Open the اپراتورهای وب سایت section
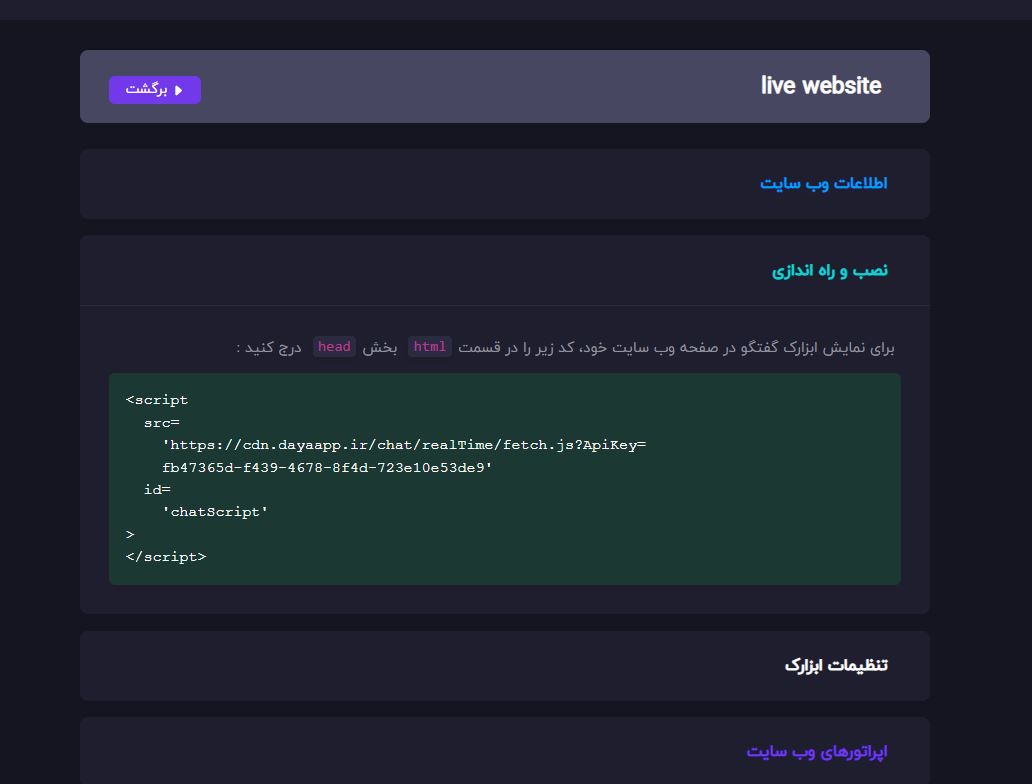 816,752
